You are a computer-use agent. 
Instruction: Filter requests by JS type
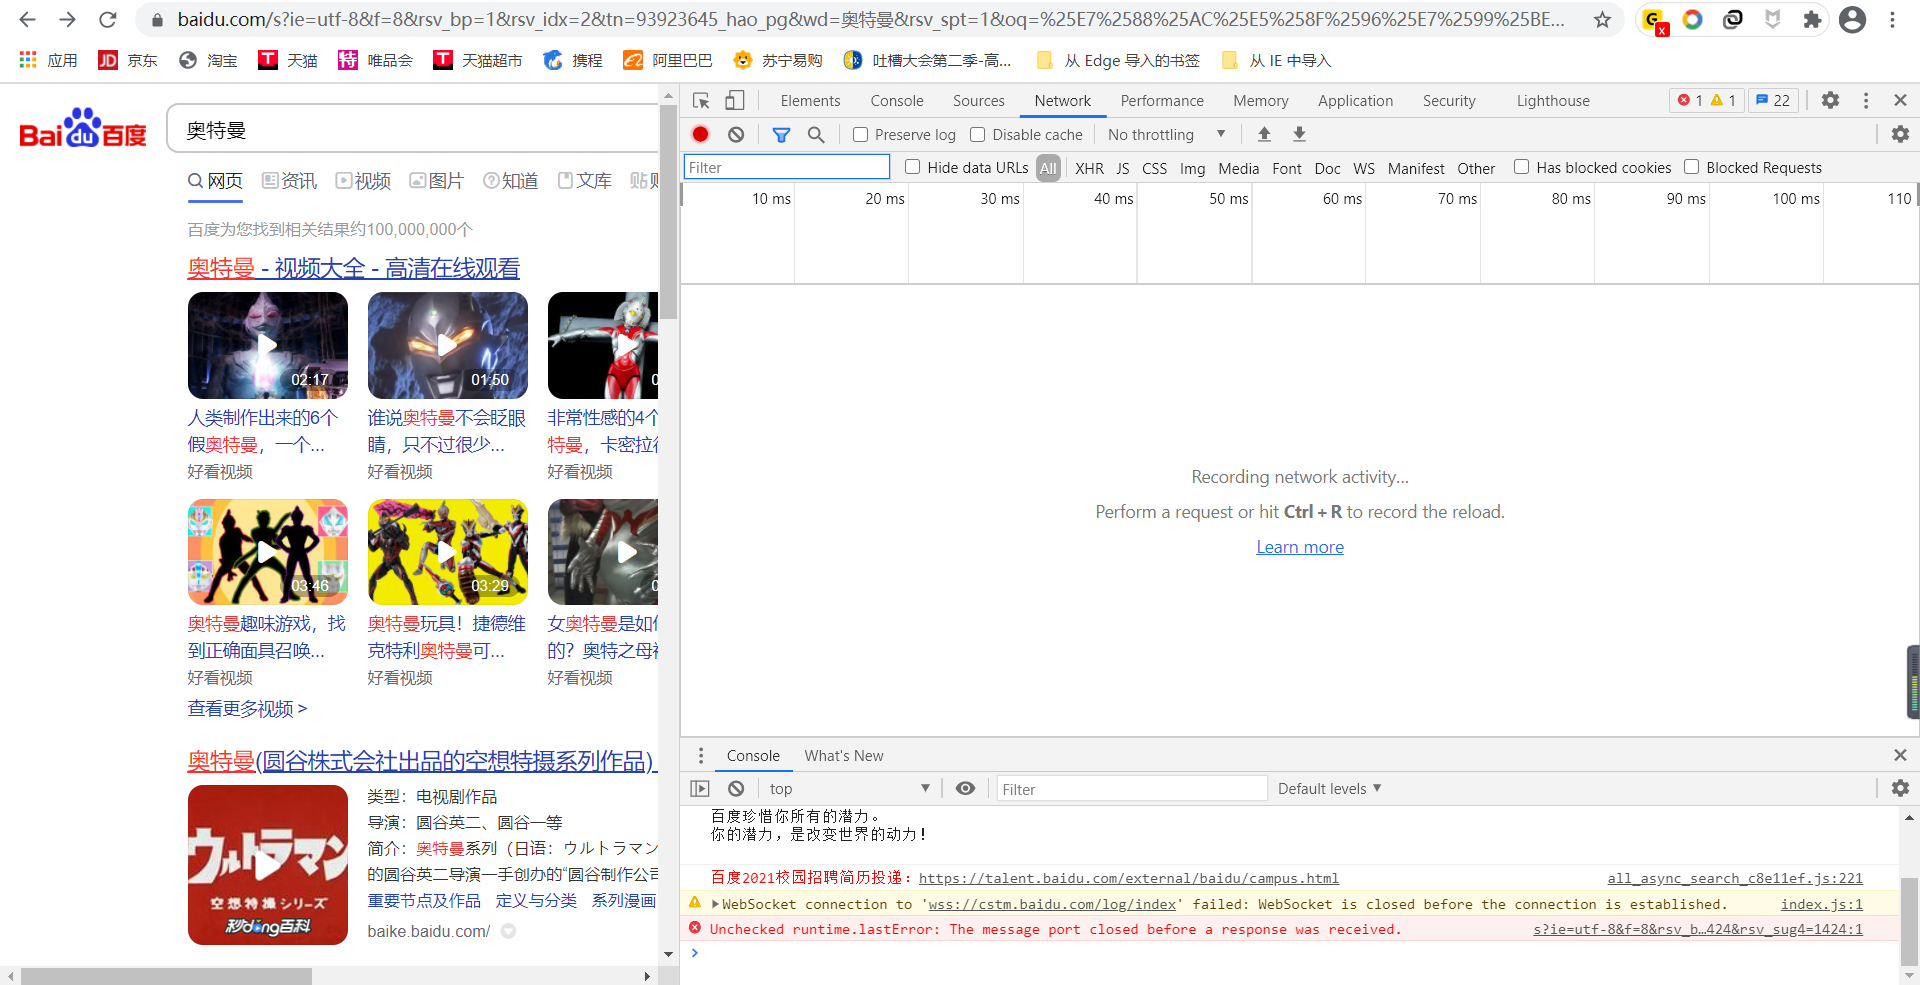1123,168
